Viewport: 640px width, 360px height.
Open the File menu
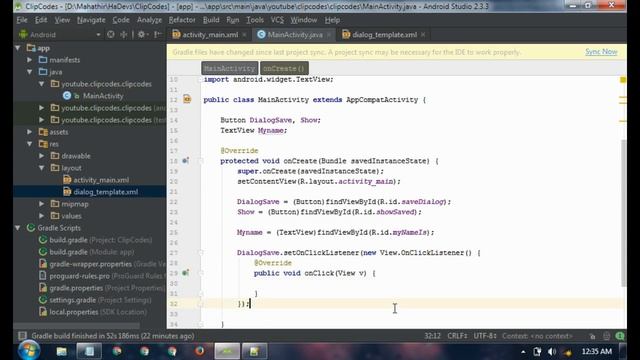pos(22,20)
